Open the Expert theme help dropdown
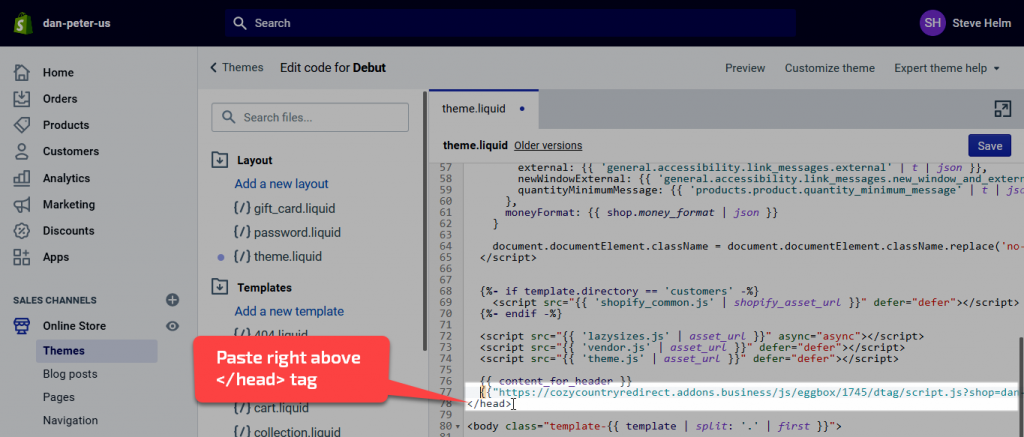1024x437 pixels. pos(946,68)
